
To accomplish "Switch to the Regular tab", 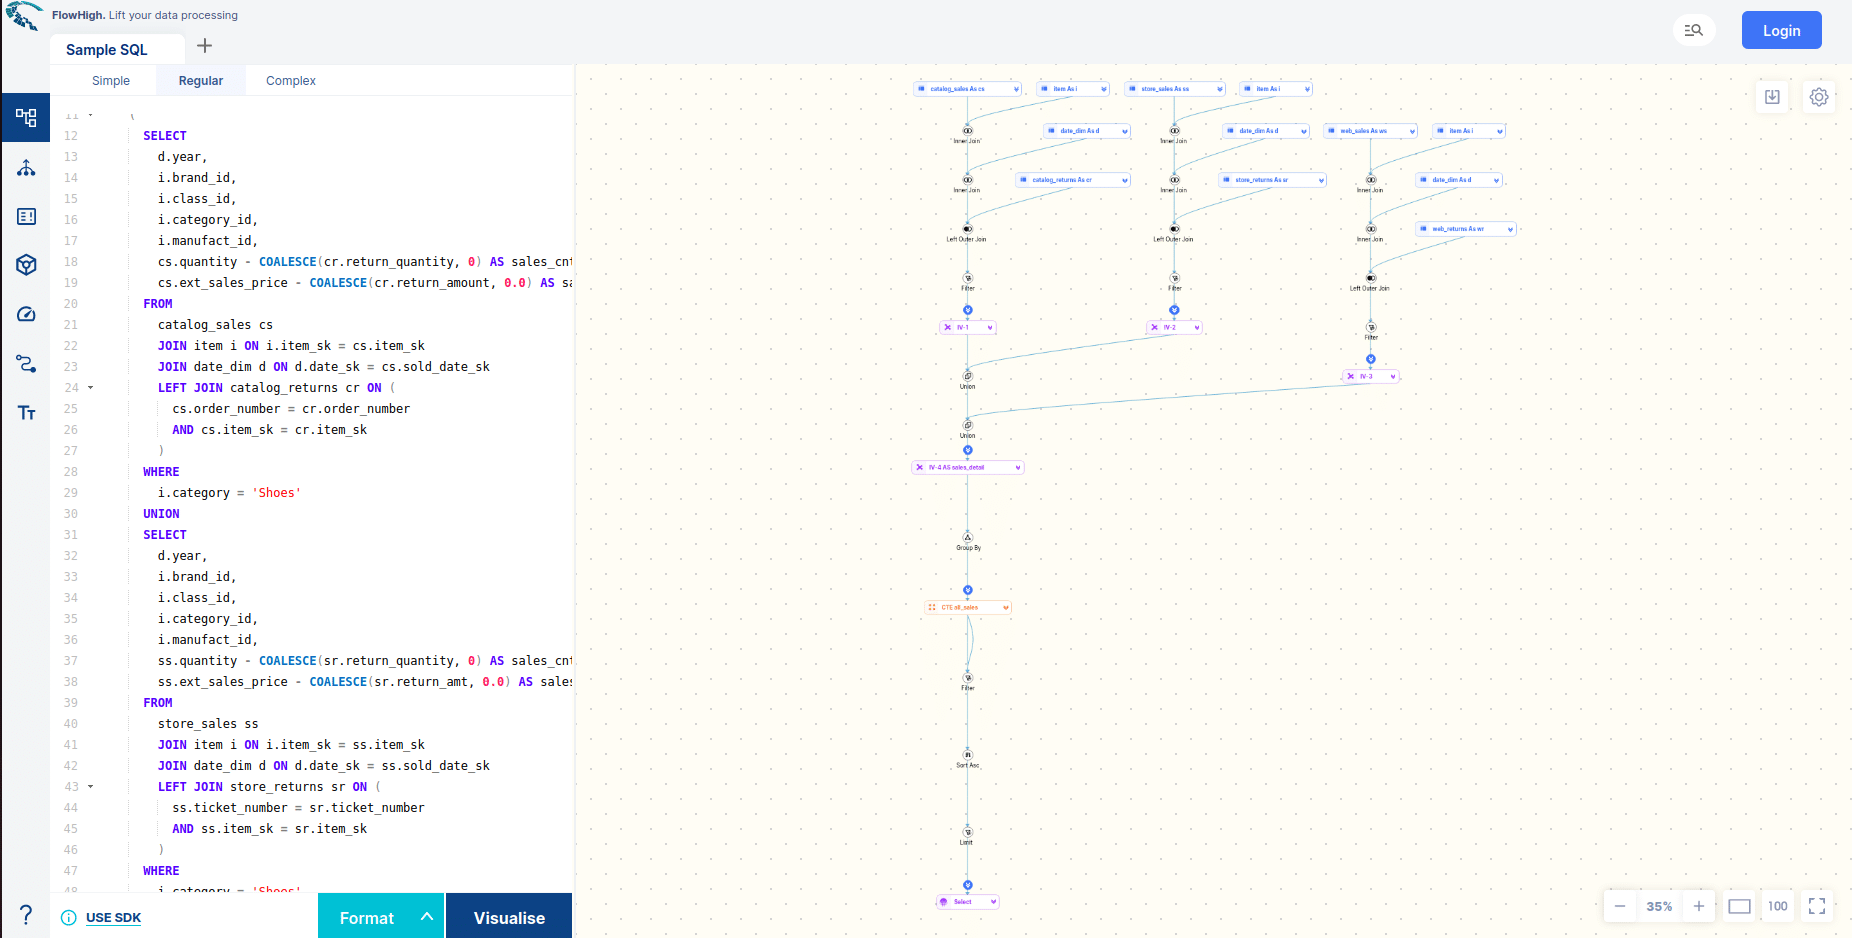I will point(201,81).
